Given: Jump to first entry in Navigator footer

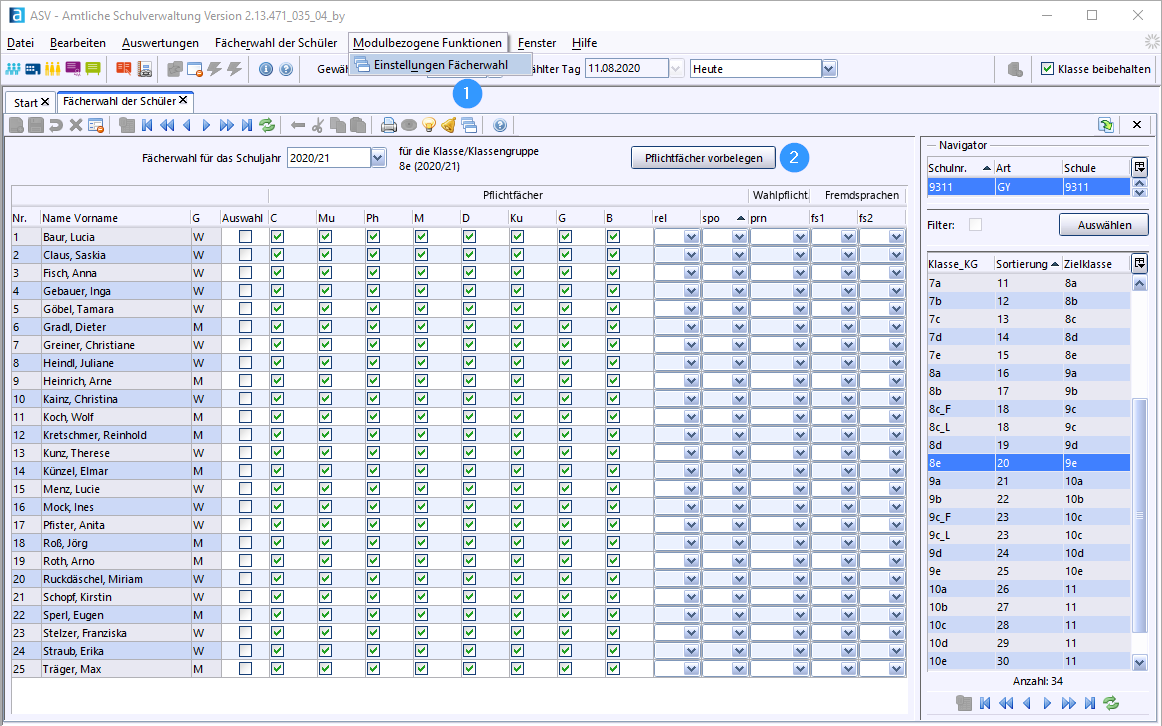Looking at the screenshot, I should point(985,703).
